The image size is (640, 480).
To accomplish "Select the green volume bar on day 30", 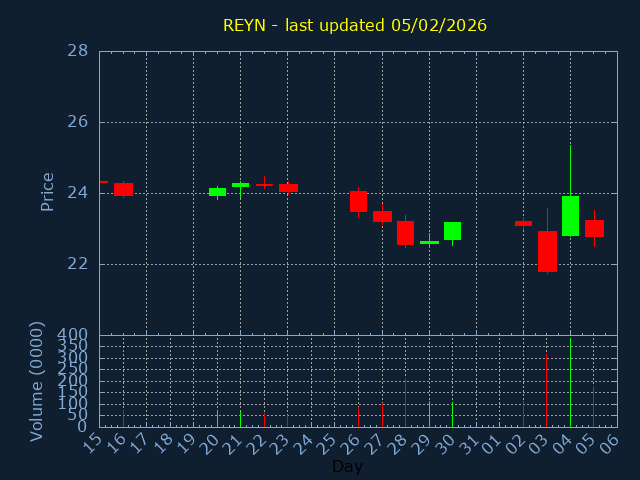I will (452, 414).
